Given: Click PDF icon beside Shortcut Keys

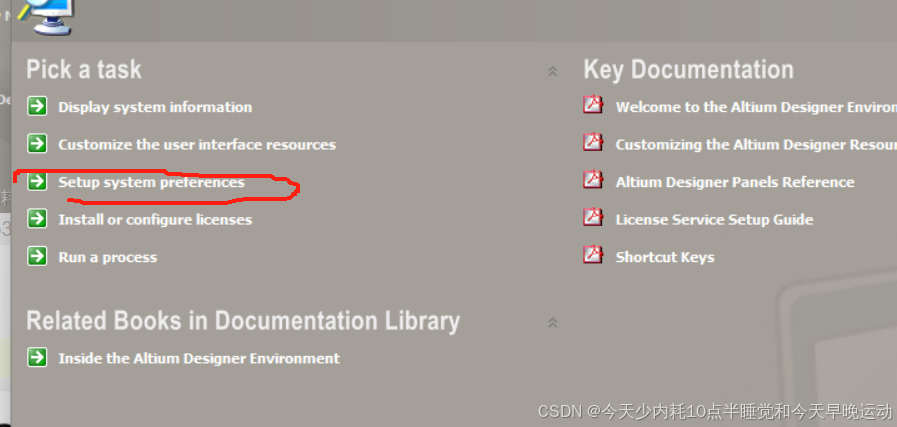Looking at the screenshot, I should (x=593, y=255).
